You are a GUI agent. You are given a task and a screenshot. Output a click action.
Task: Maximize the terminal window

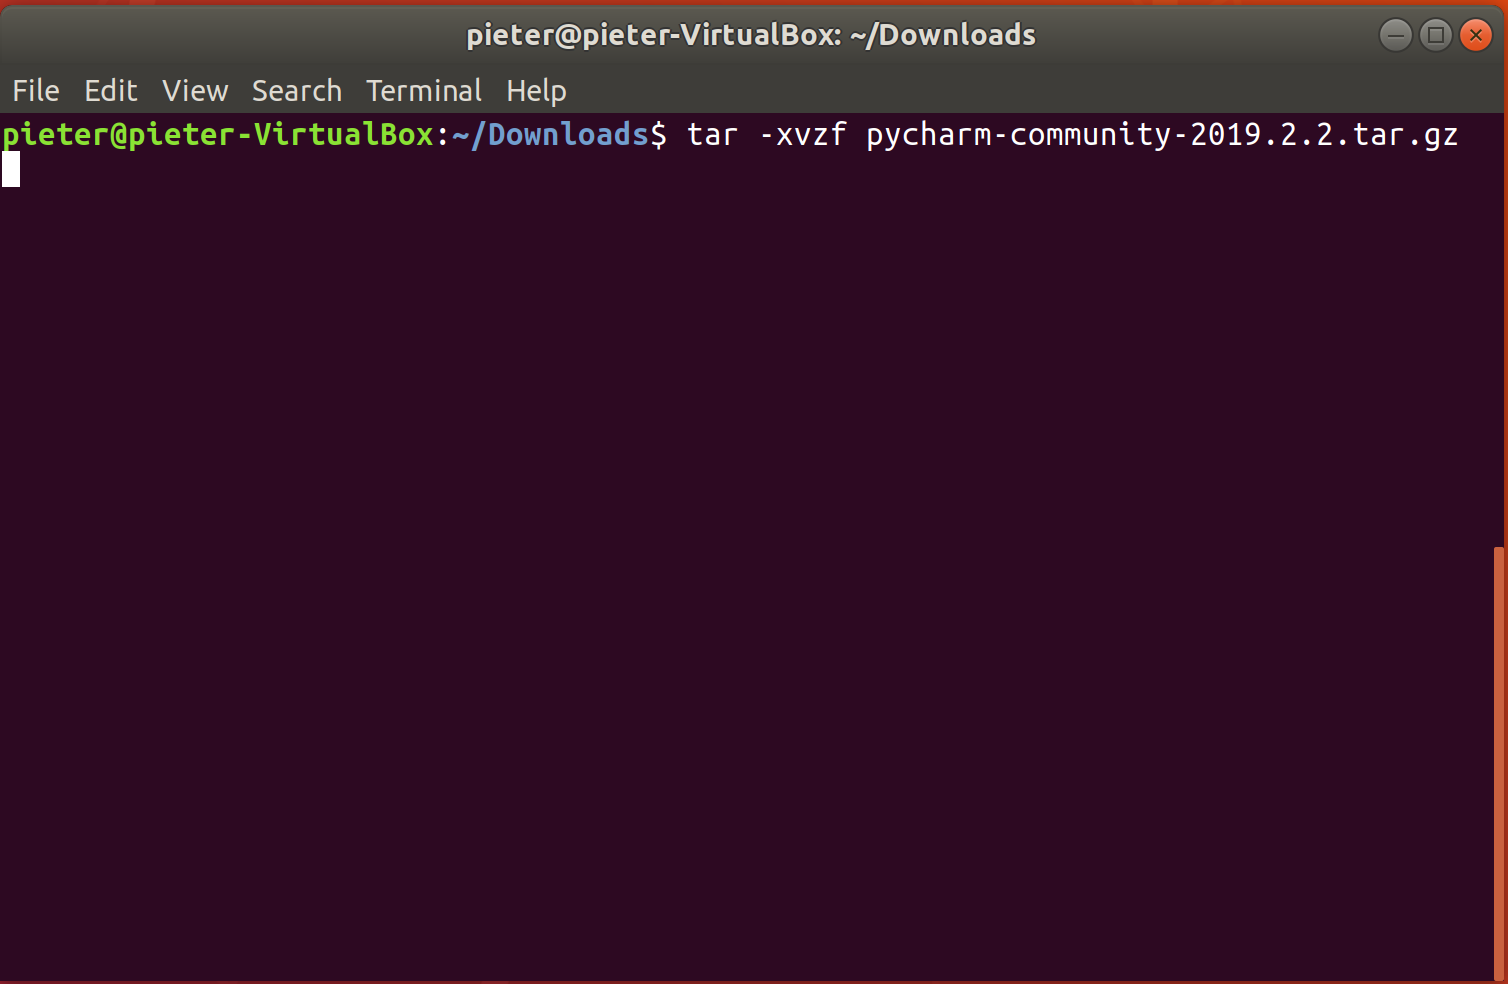1436,34
